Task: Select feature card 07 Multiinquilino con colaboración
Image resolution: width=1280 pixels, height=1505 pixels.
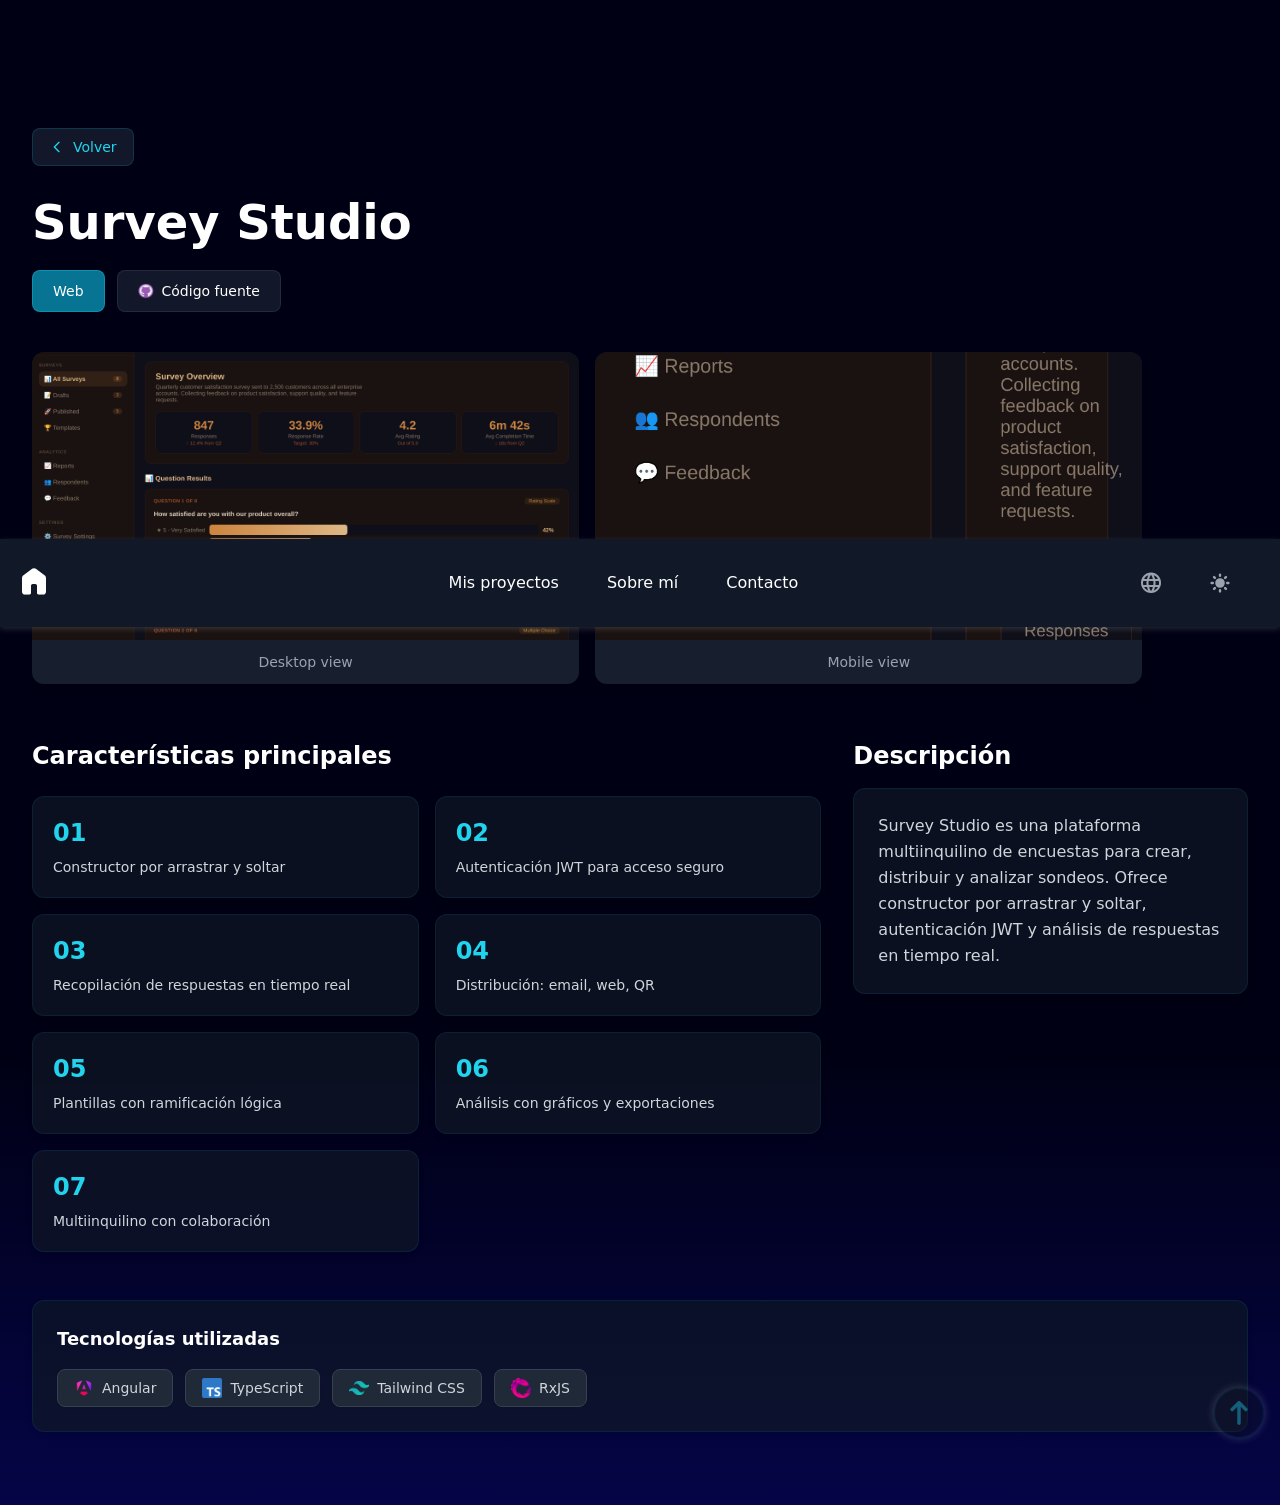Action: (x=225, y=1201)
